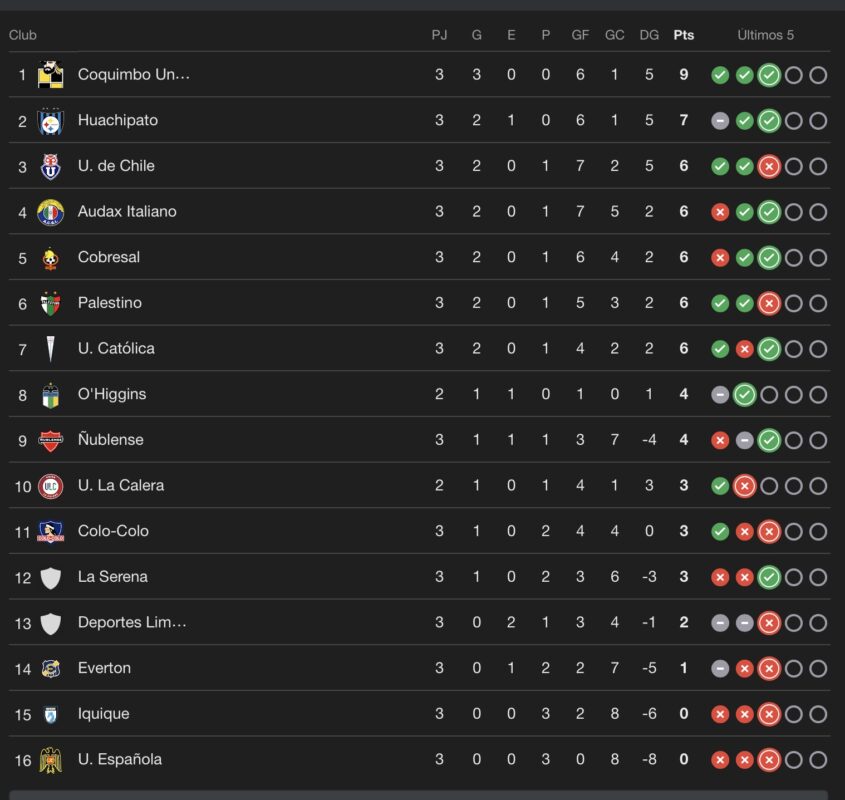This screenshot has width=845, height=800.
Task: Click the Everton club badge
Action: (x=50, y=668)
